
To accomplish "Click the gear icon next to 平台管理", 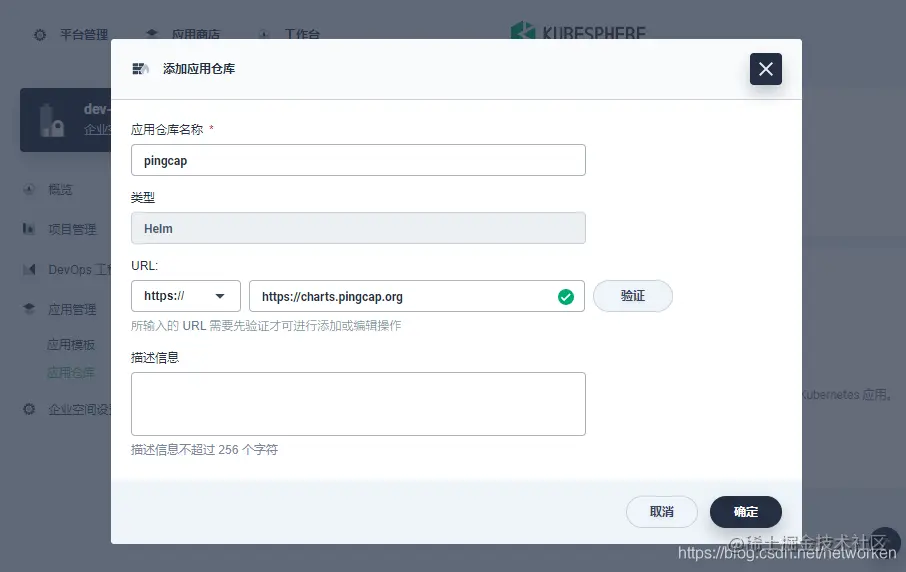I will pyautogui.click(x=40, y=35).
